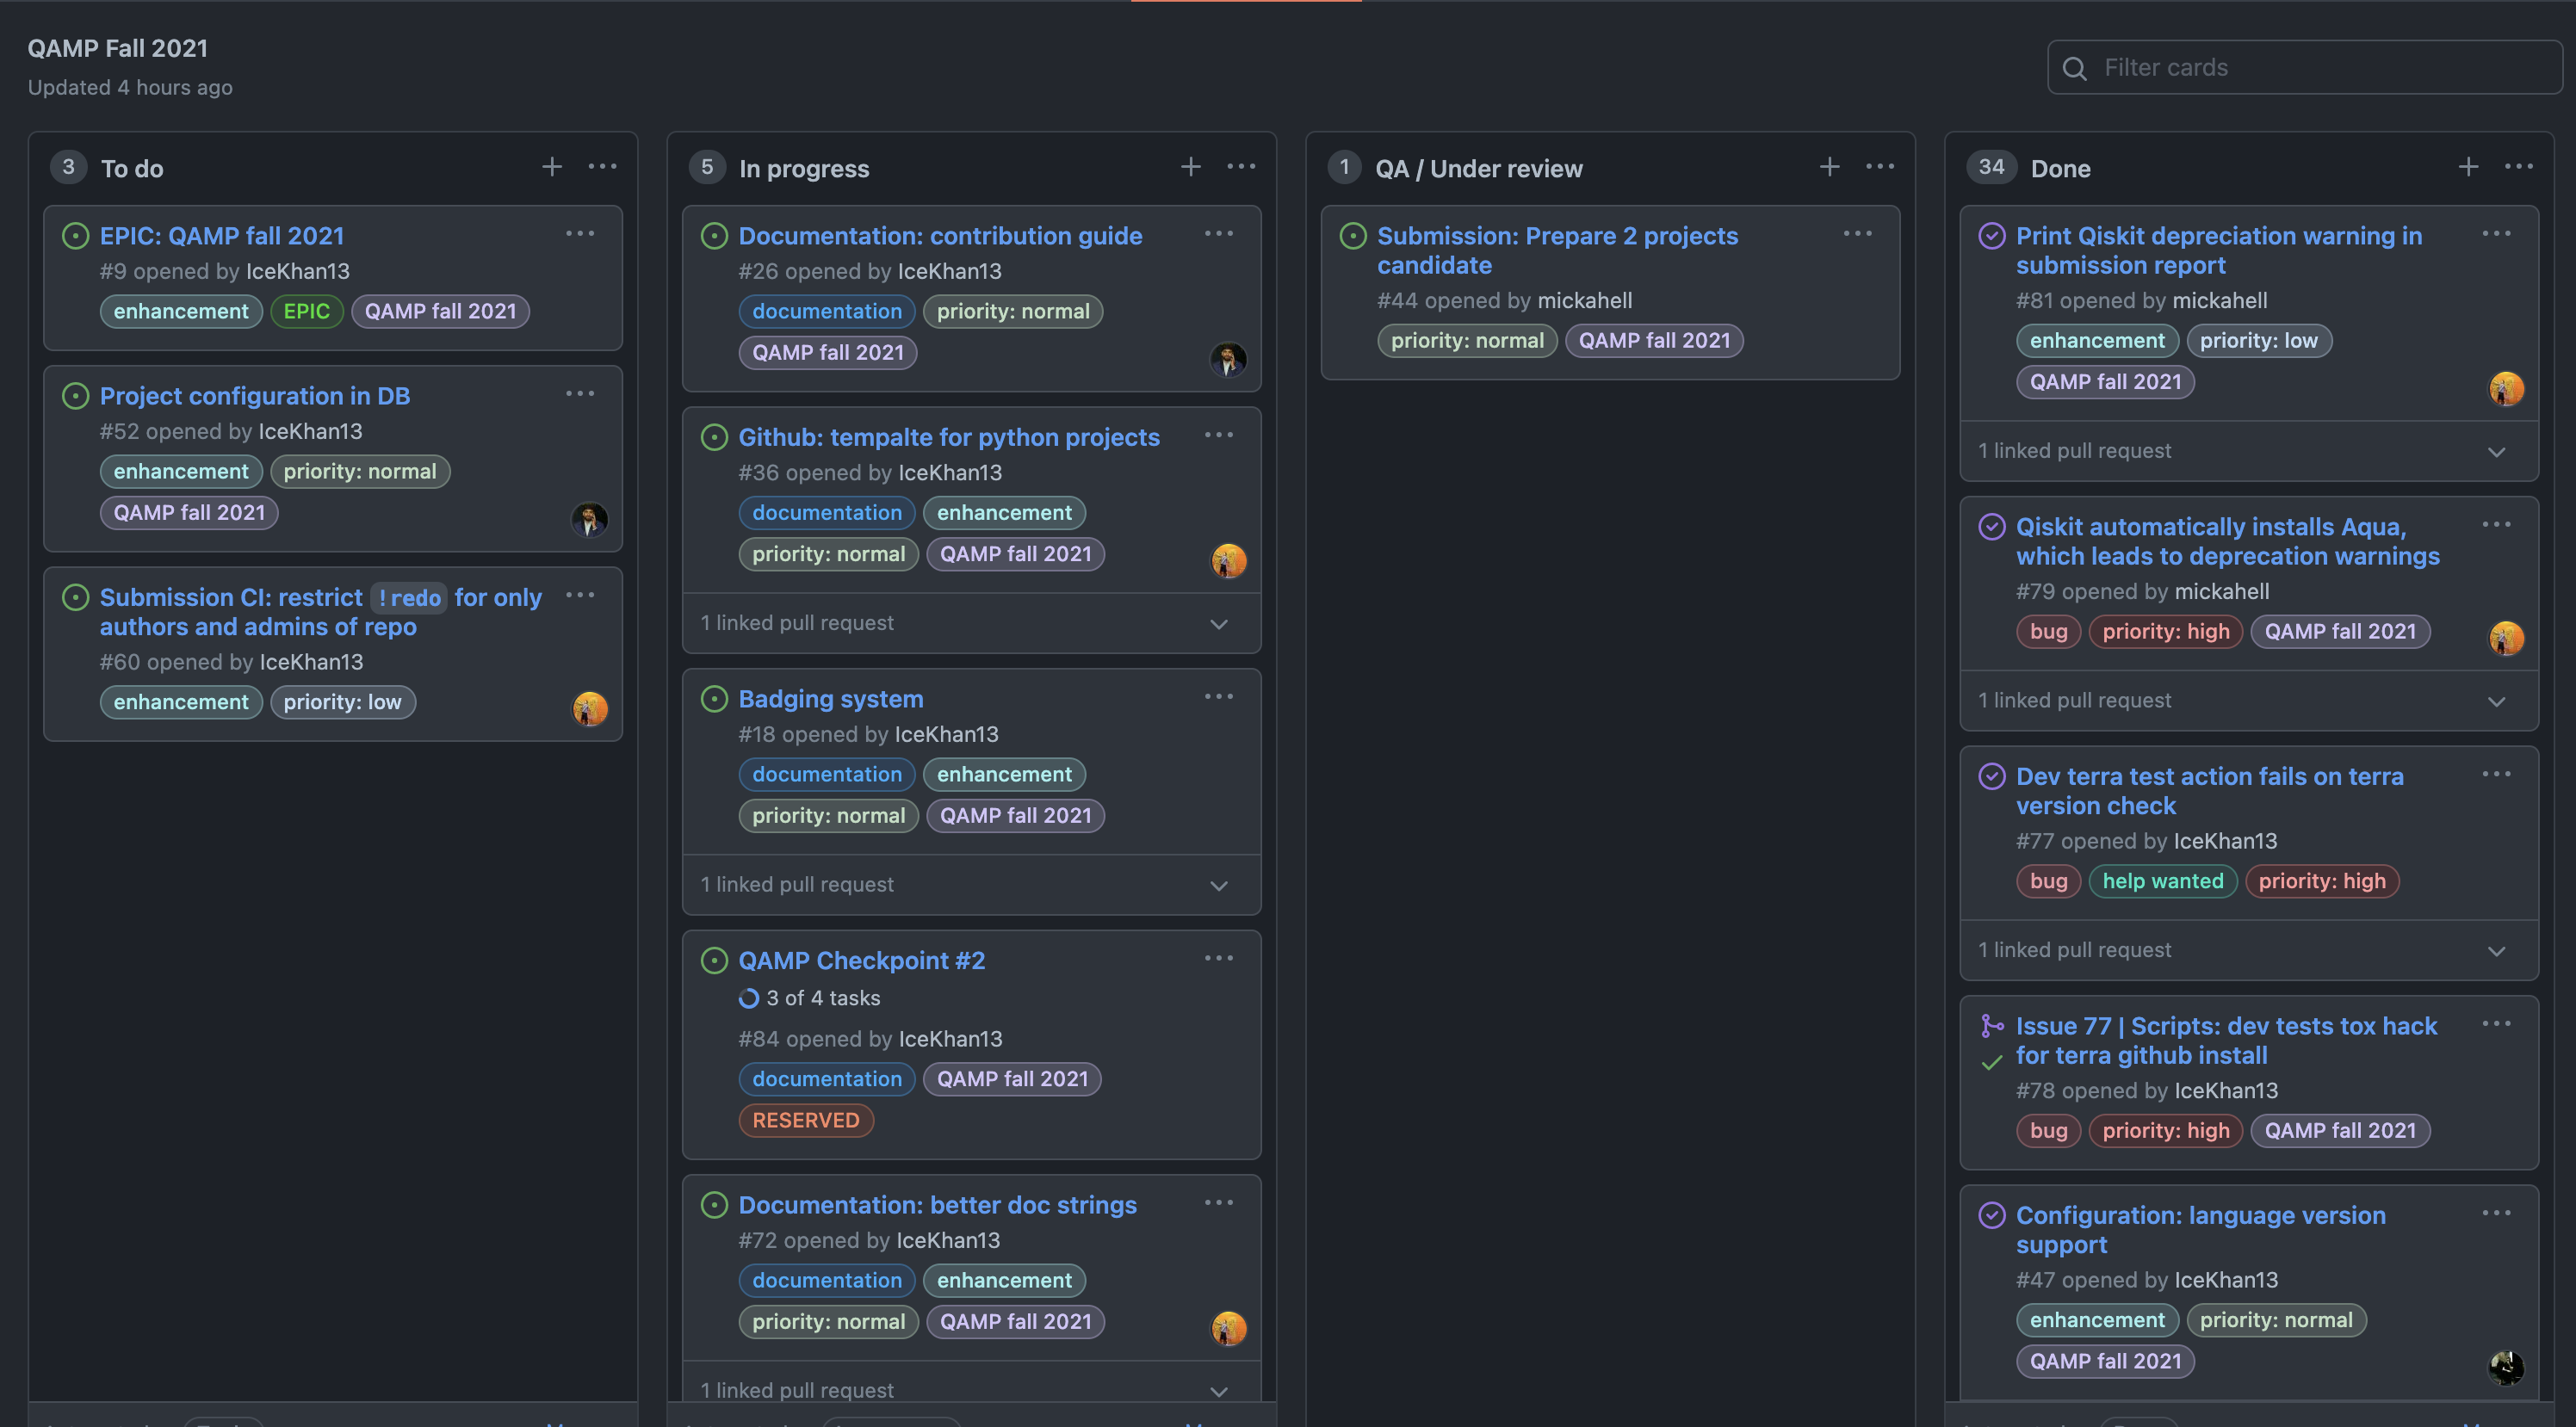Add a new card to the In progress column
2576x1427 pixels.
[1190, 166]
